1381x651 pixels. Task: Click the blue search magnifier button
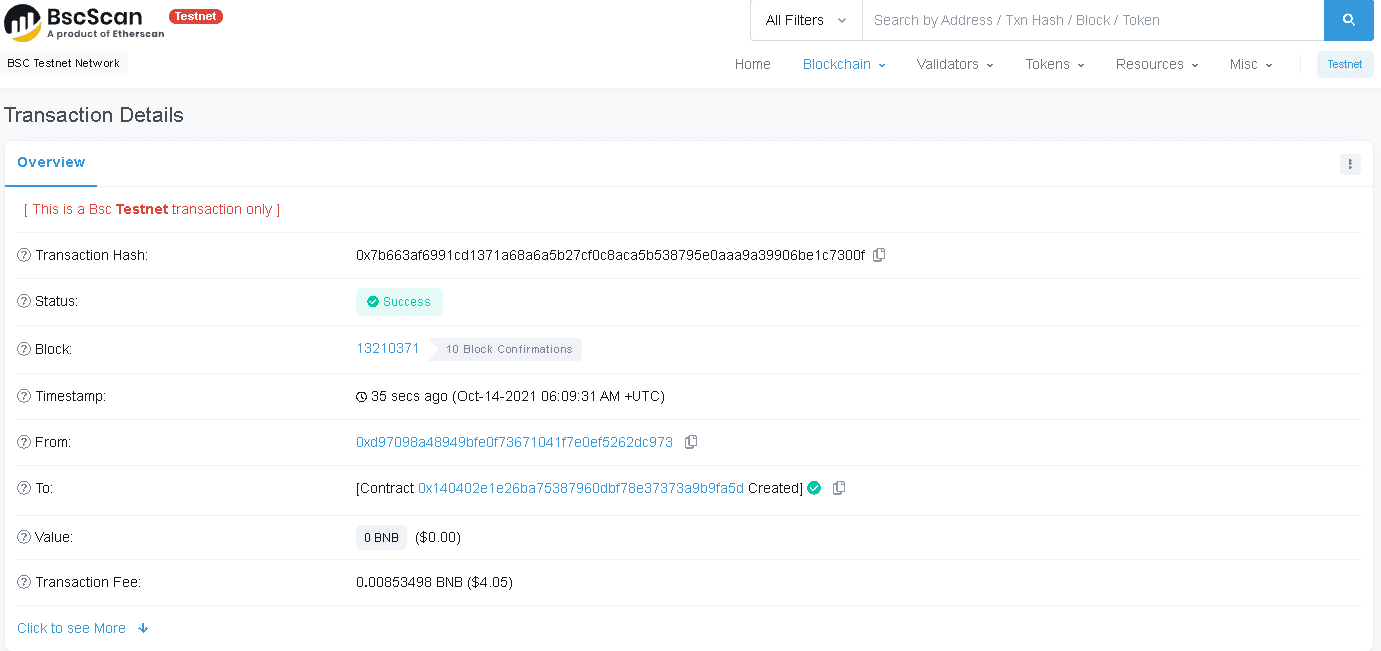(1348, 20)
